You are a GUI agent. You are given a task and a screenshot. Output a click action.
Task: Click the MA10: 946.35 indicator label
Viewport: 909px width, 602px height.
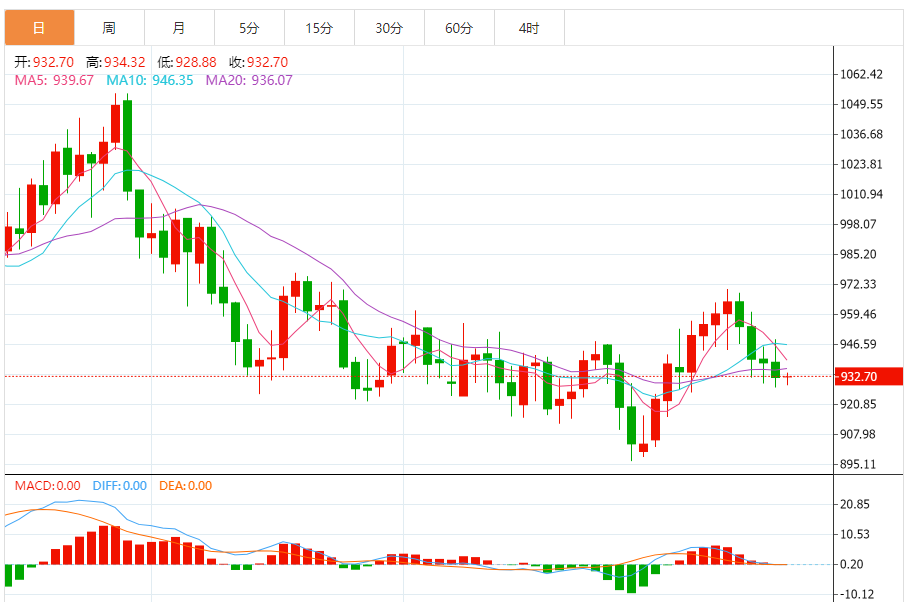[150, 80]
